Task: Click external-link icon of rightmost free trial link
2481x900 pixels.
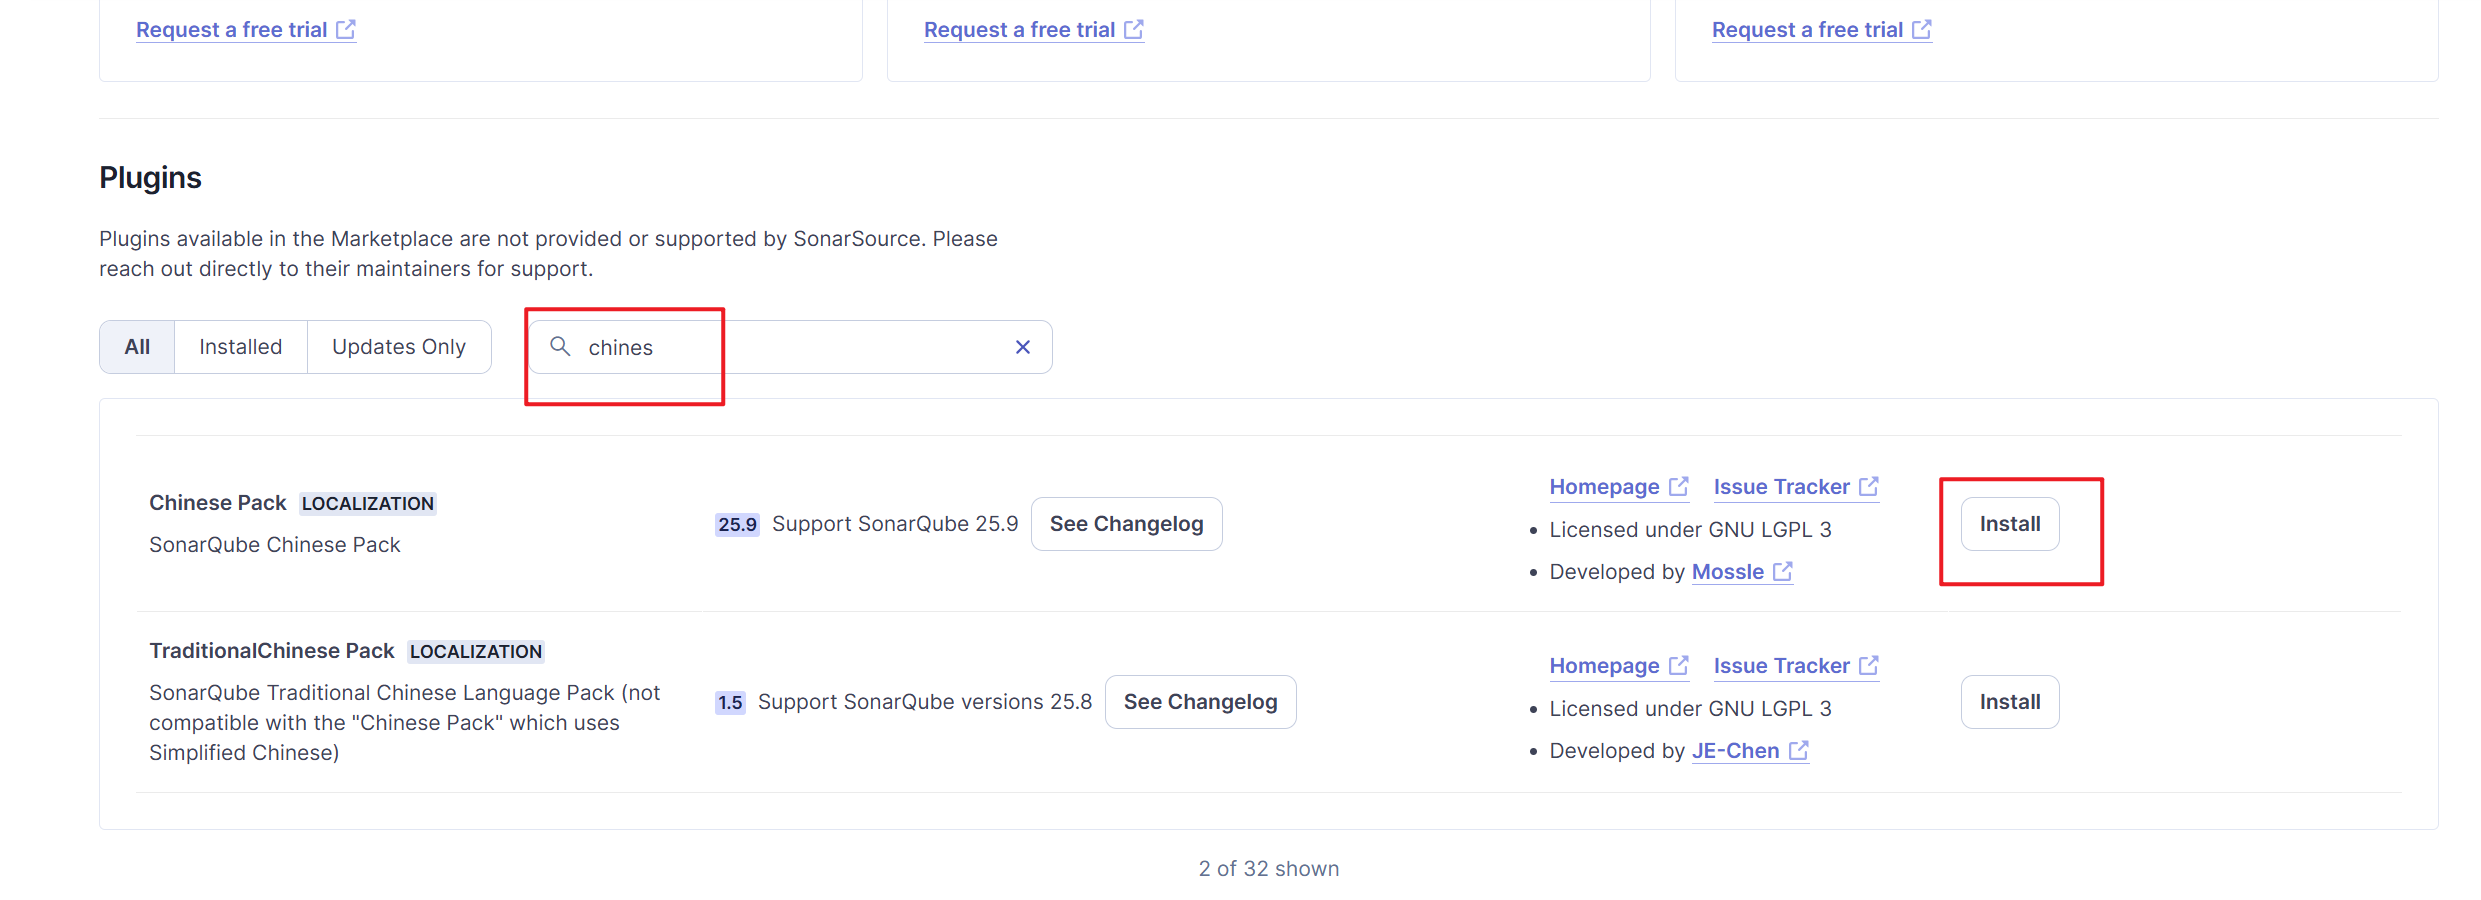Action: tap(1922, 29)
